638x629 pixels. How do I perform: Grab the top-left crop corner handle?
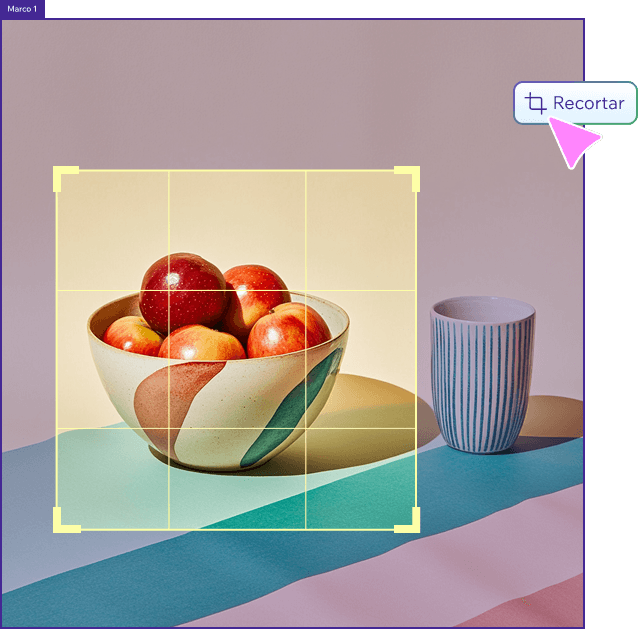65,178
